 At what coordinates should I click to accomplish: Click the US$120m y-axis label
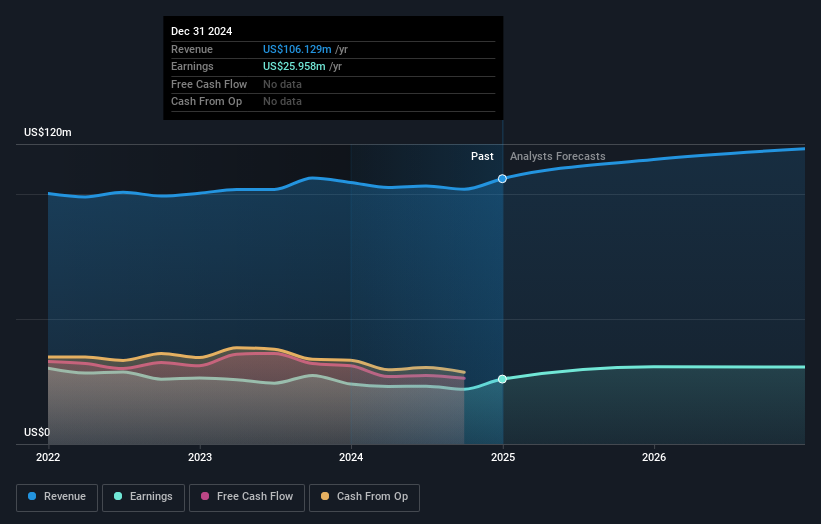tap(48, 132)
